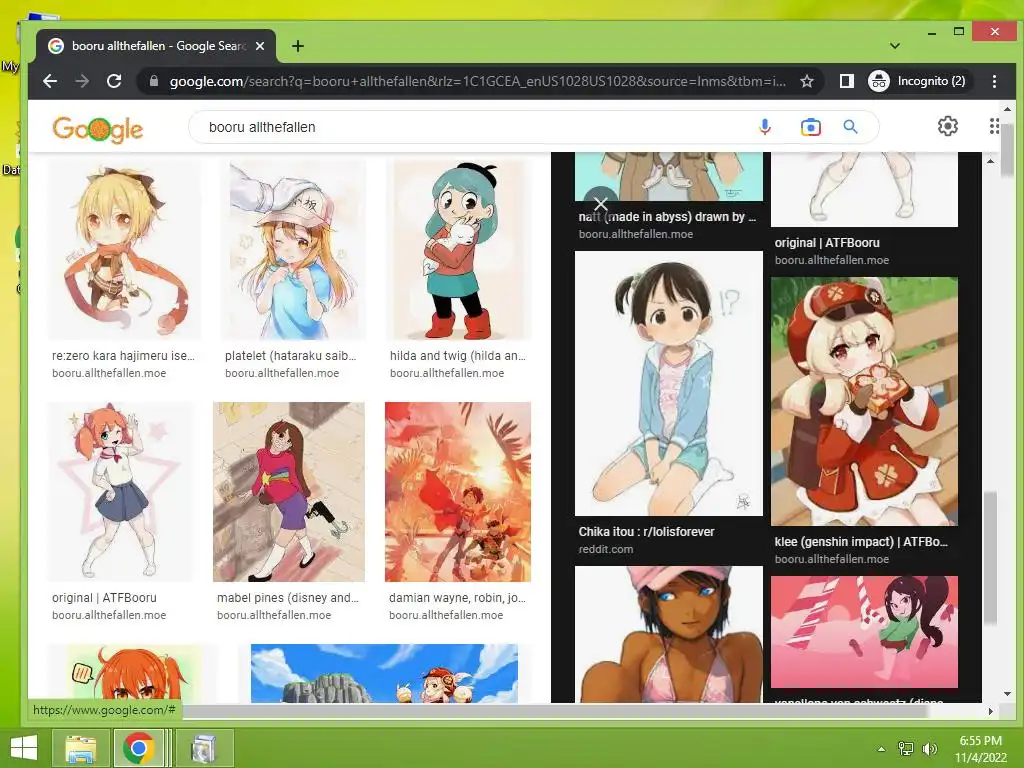This screenshot has height=768, width=1024.
Task: Open search by image camera icon
Action: (810, 127)
